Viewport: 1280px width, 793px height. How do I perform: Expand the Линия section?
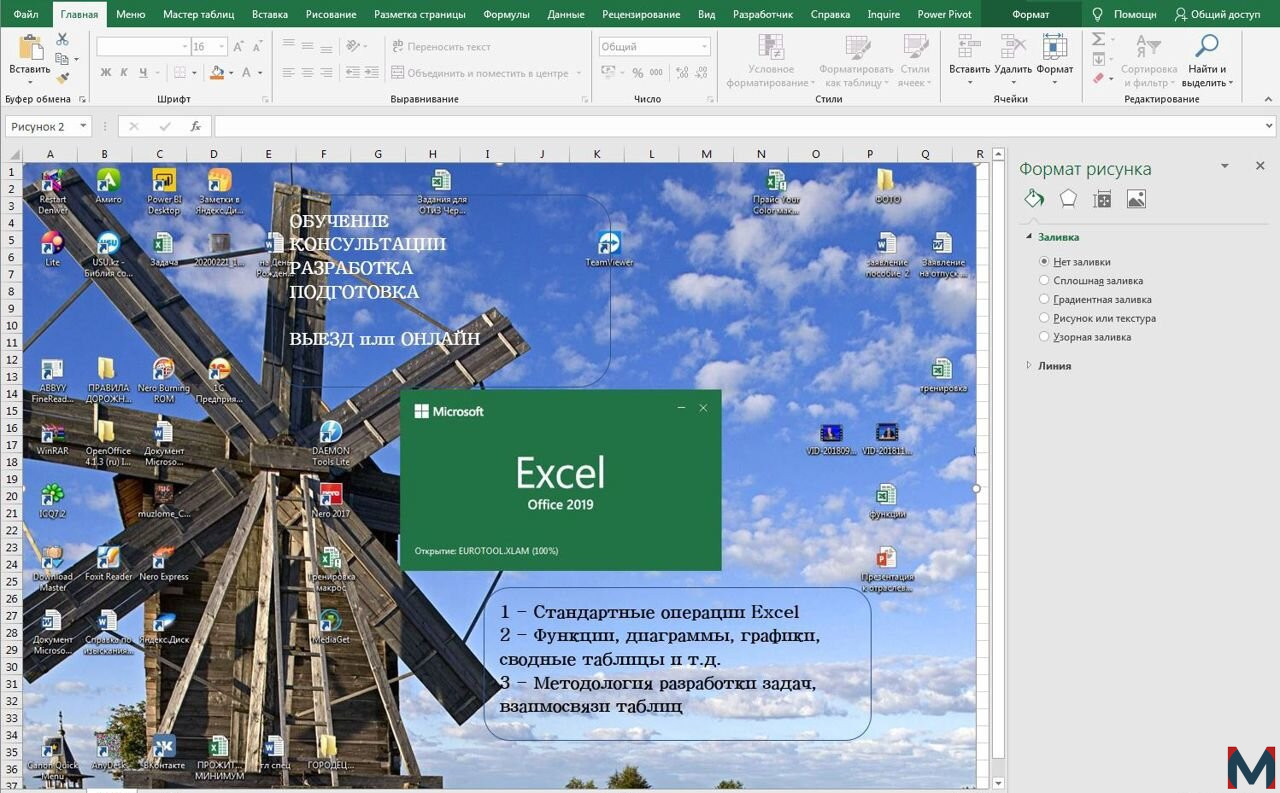pyautogui.click(x=1029, y=366)
